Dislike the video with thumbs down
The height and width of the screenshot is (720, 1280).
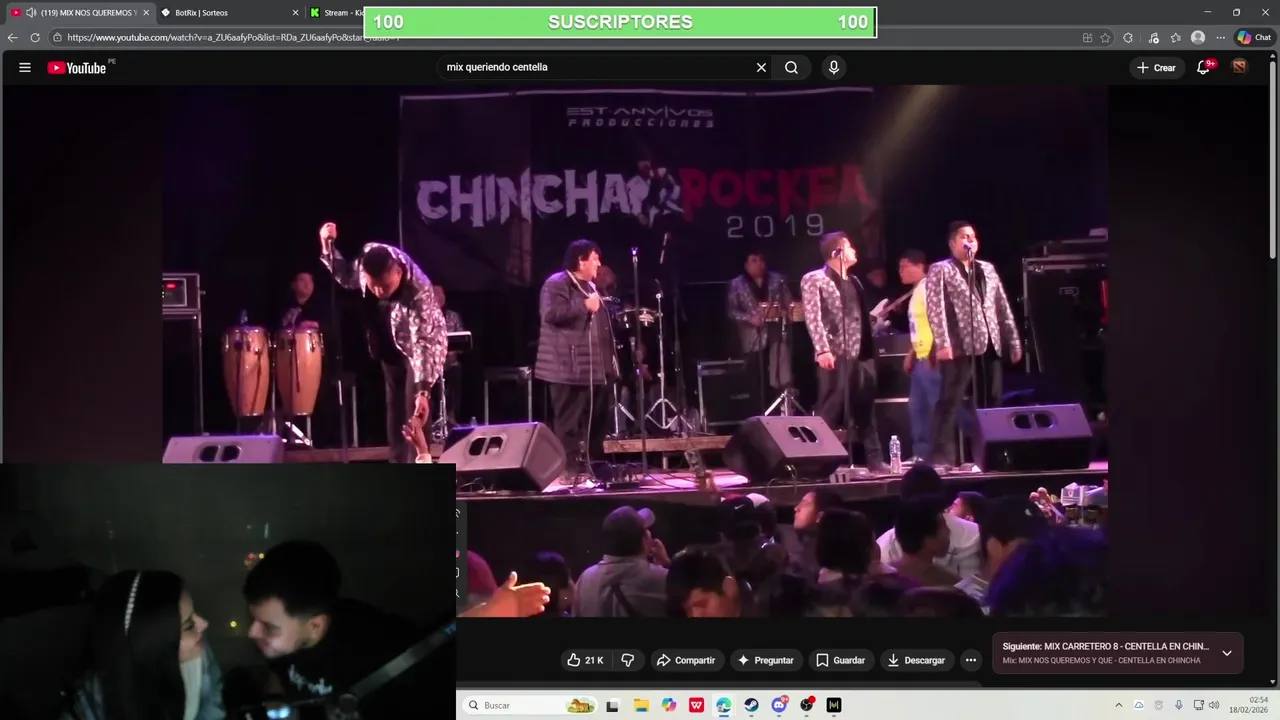(628, 660)
